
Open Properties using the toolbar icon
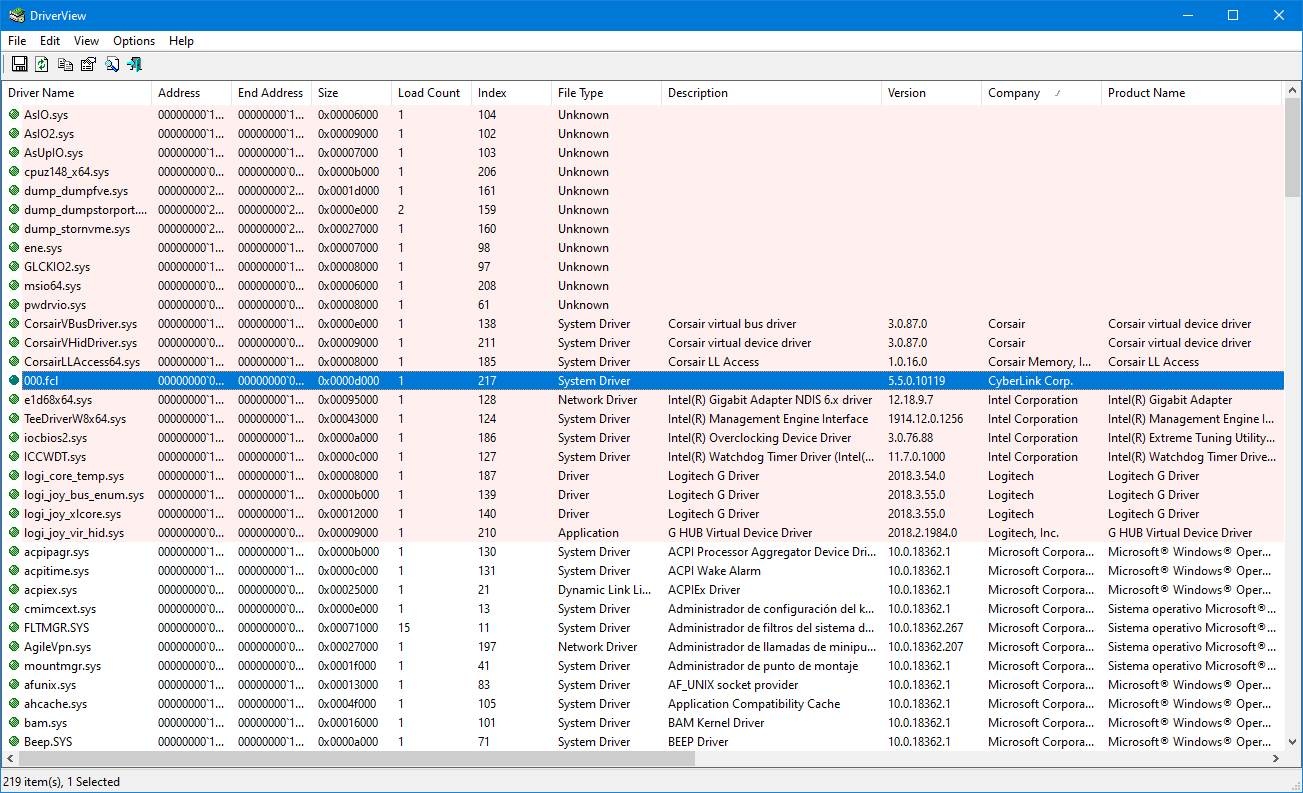coord(88,65)
